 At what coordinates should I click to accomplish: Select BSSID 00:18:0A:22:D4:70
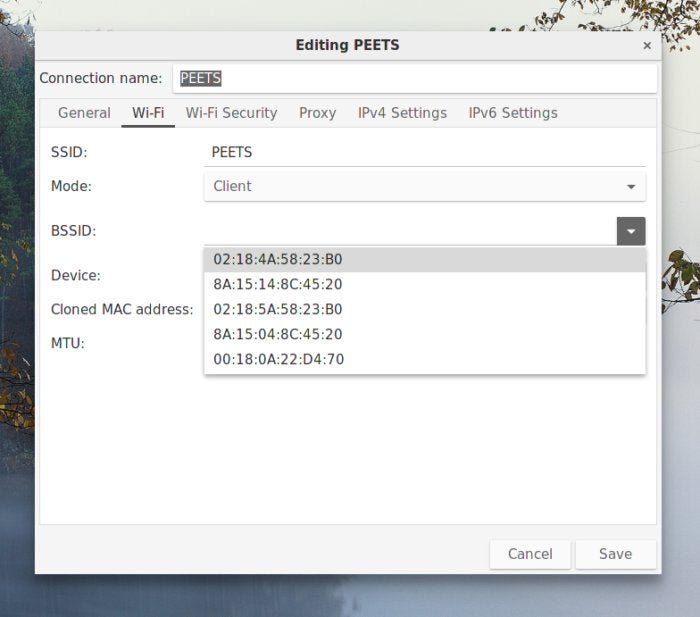coord(425,359)
